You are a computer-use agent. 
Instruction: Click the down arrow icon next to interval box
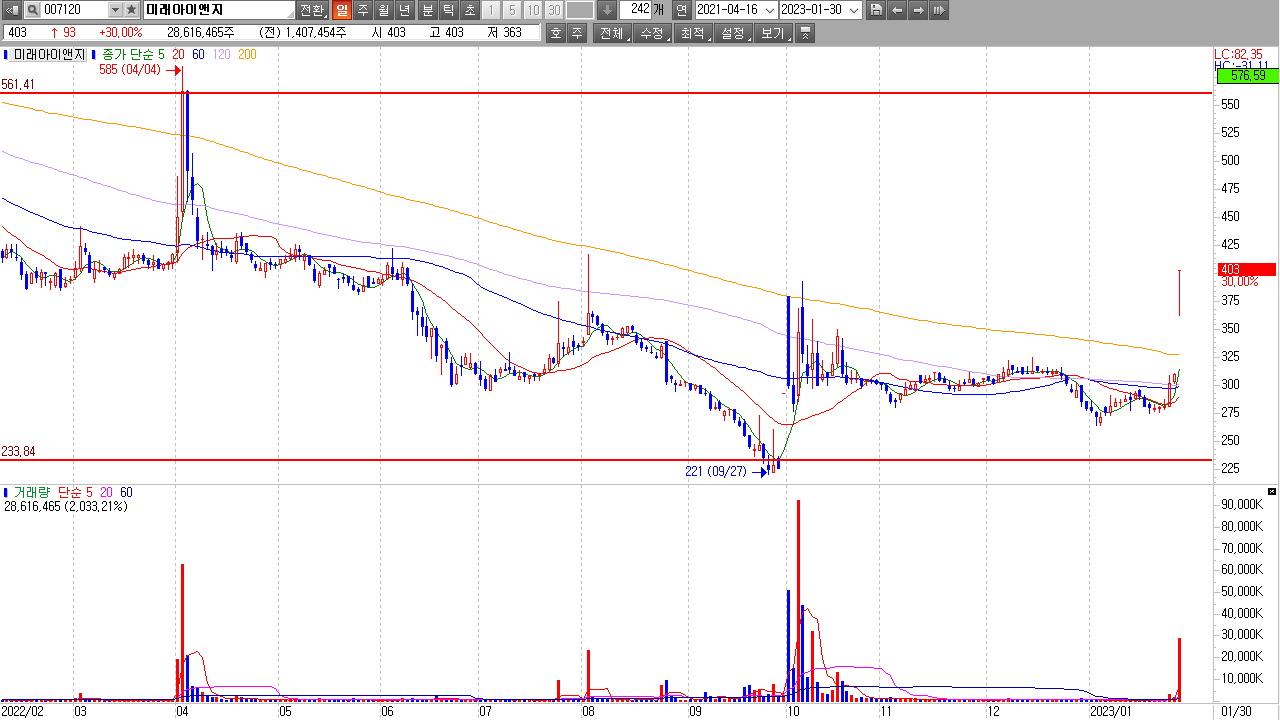click(607, 10)
